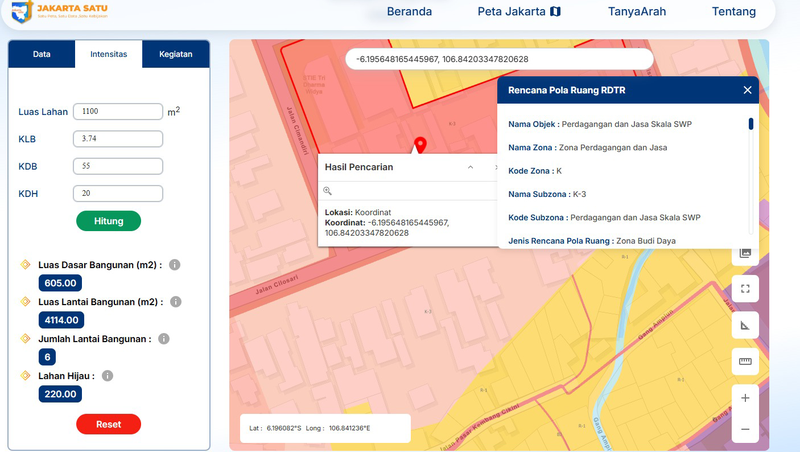This screenshot has width=800, height=452.
Task: Click the 'Jalan Cilosari' street label
Action: 276,285
